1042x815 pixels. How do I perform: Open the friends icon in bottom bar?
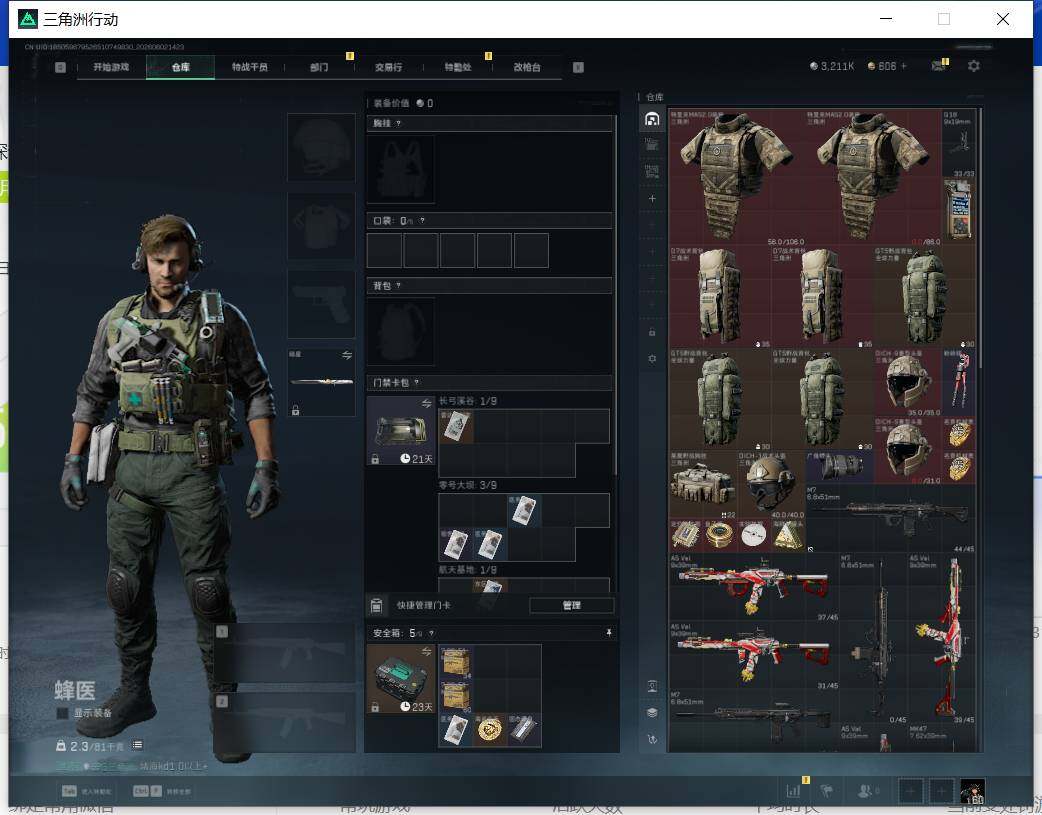(865, 791)
